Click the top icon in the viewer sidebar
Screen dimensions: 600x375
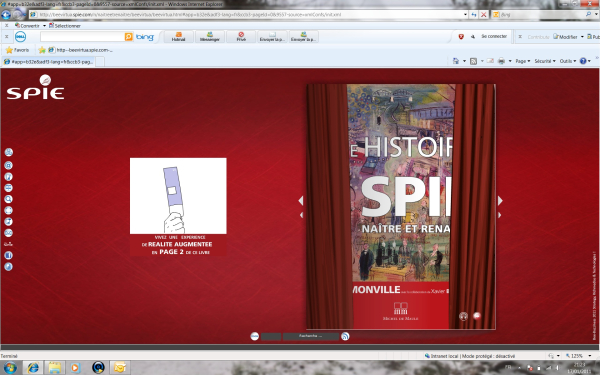point(8,152)
